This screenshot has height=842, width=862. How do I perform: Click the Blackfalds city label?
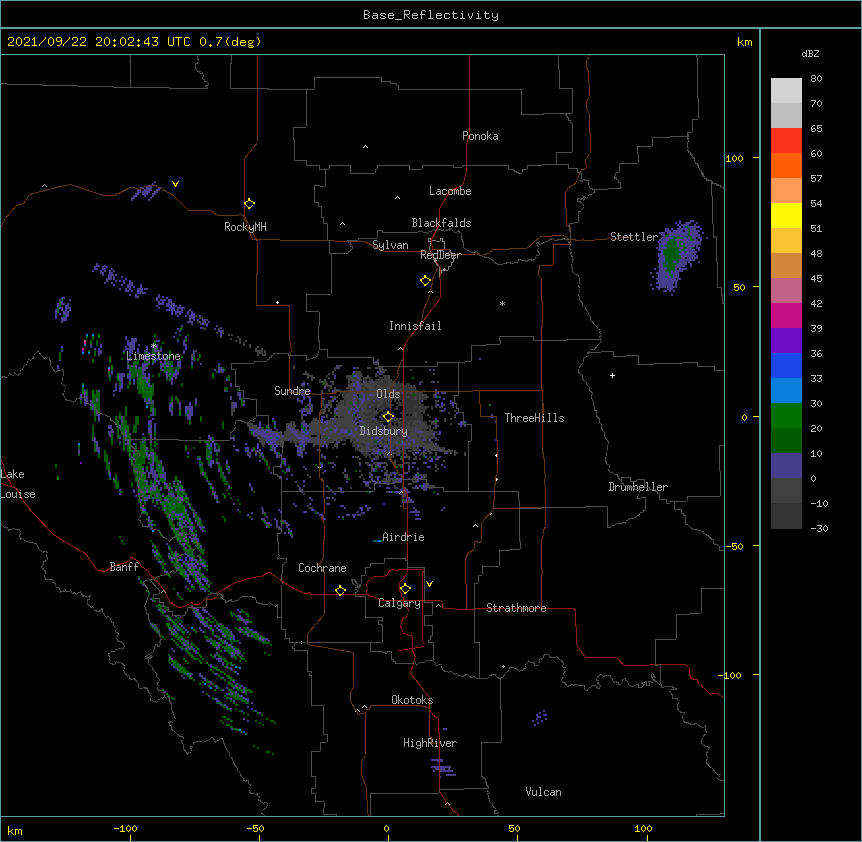(441, 223)
